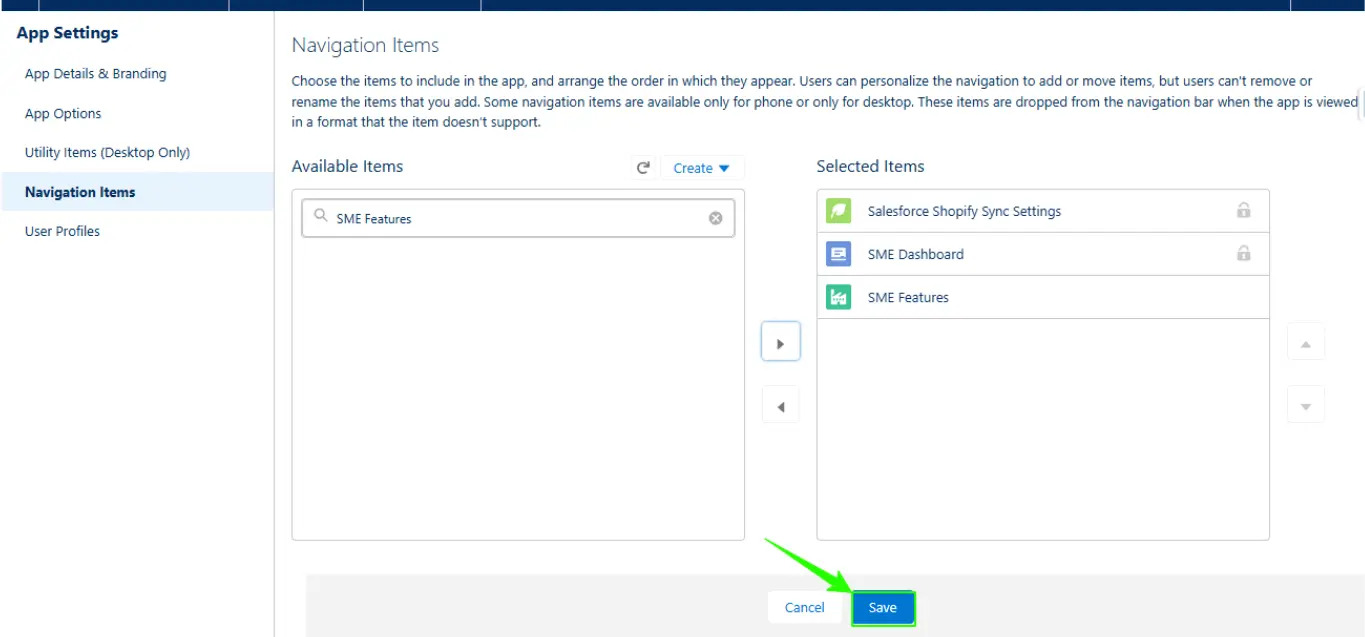Move selected item up in order
The width and height of the screenshot is (1365, 637).
[1305, 343]
